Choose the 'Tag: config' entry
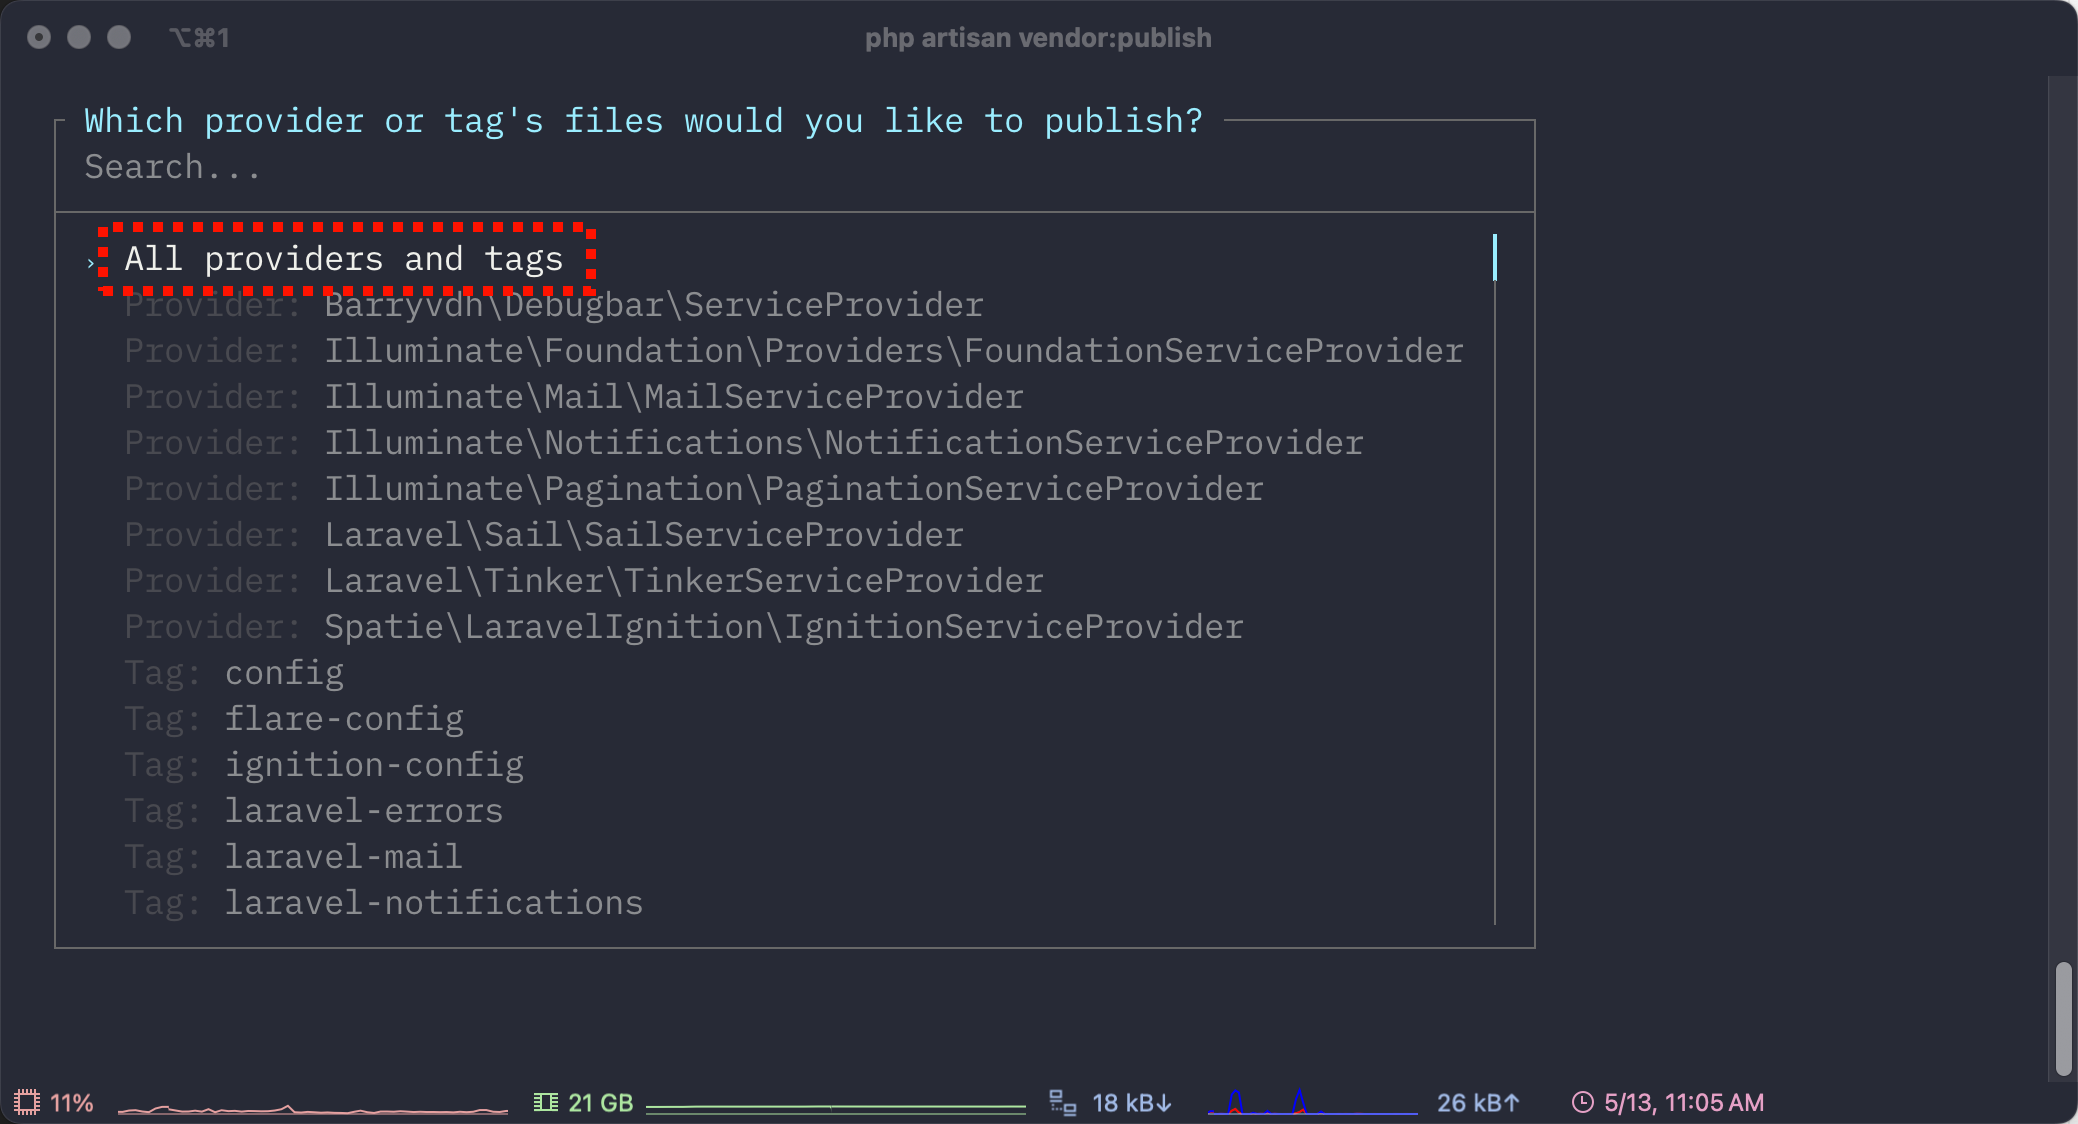 coord(234,673)
